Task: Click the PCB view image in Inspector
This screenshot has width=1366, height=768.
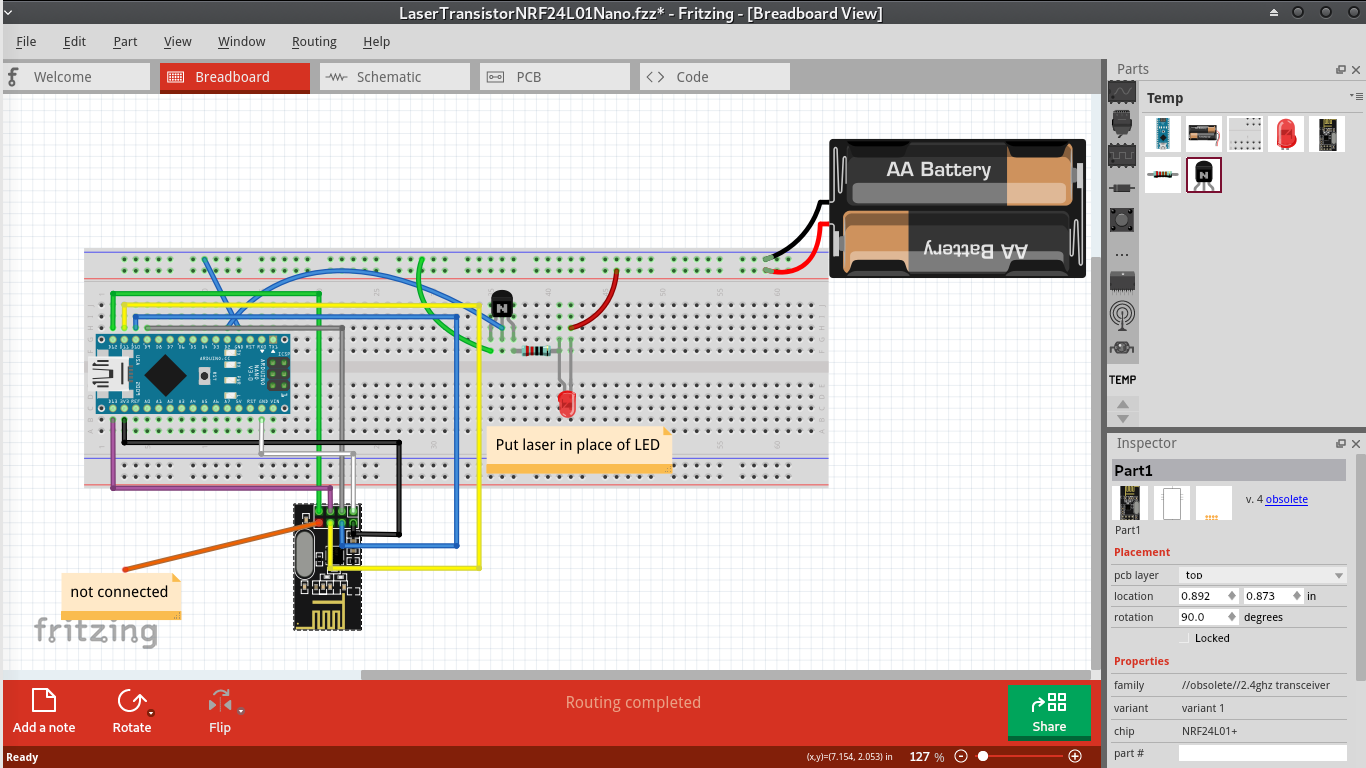Action: click(1213, 503)
